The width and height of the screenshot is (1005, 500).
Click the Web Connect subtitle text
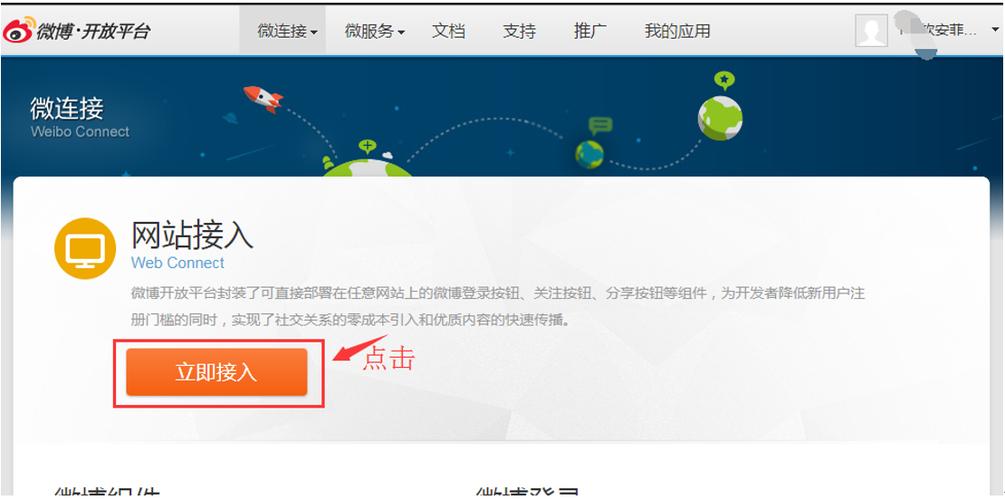(x=178, y=263)
